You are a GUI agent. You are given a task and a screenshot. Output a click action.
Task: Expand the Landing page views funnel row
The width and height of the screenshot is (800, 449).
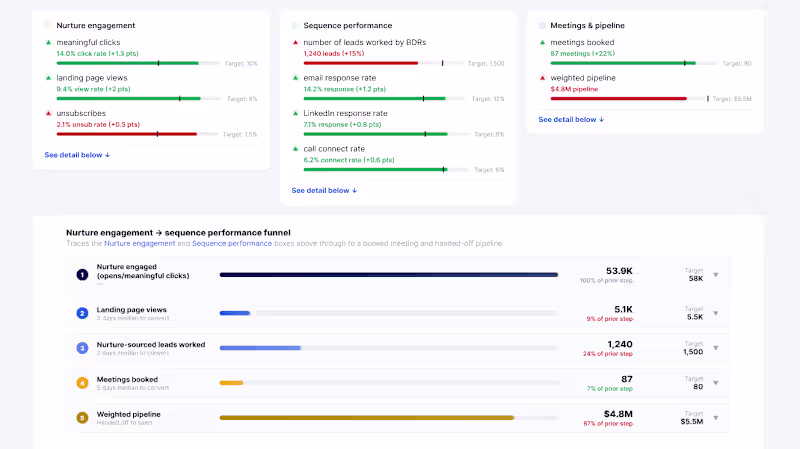[x=716, y=313]
